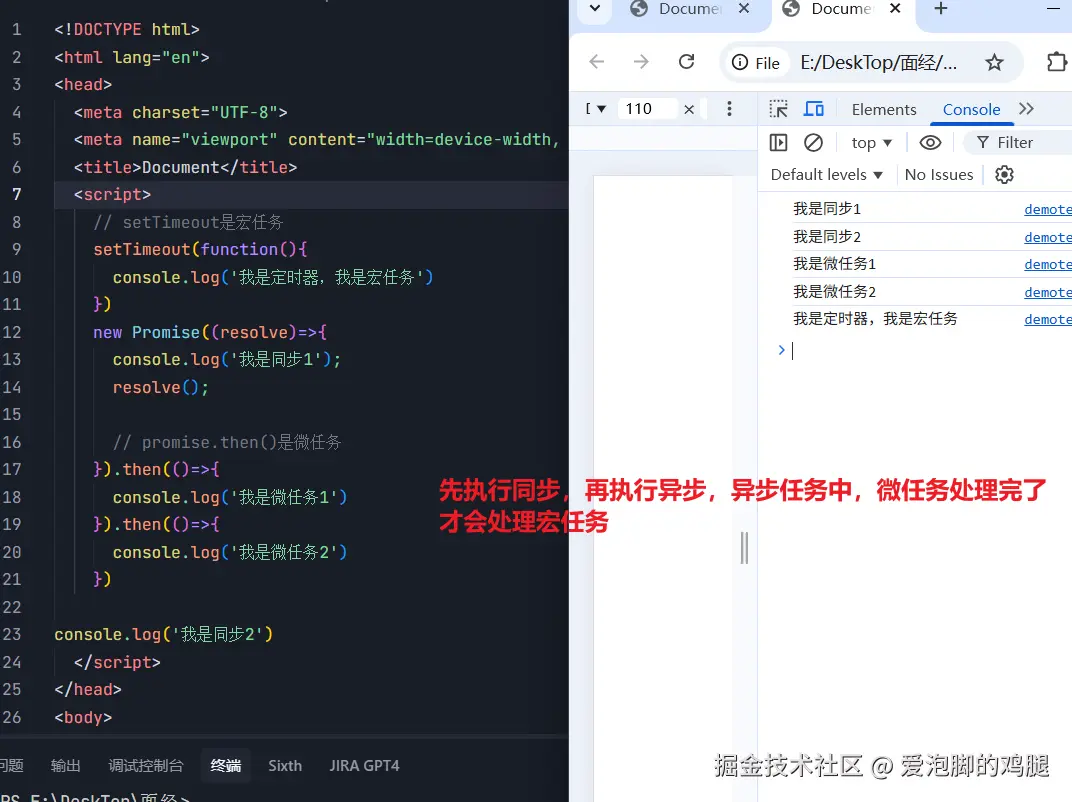Select the second Document tab
This screenshot has height=802, width=1072.
[841, 9]
